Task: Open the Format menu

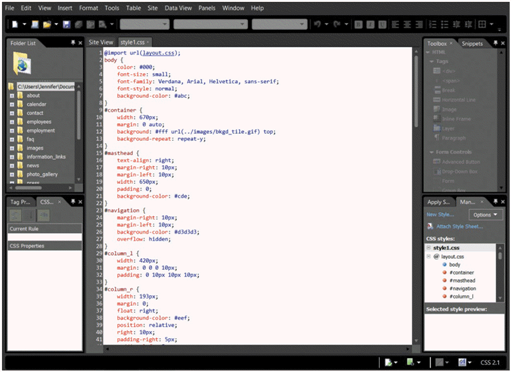Action: click(x=89, y=8)
